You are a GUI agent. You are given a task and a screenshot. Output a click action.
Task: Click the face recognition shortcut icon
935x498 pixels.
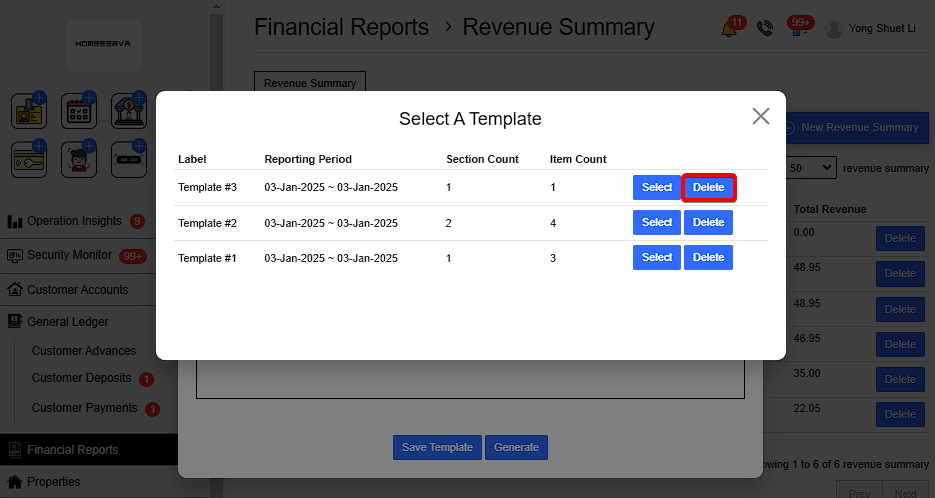click(x=79, y=159)
